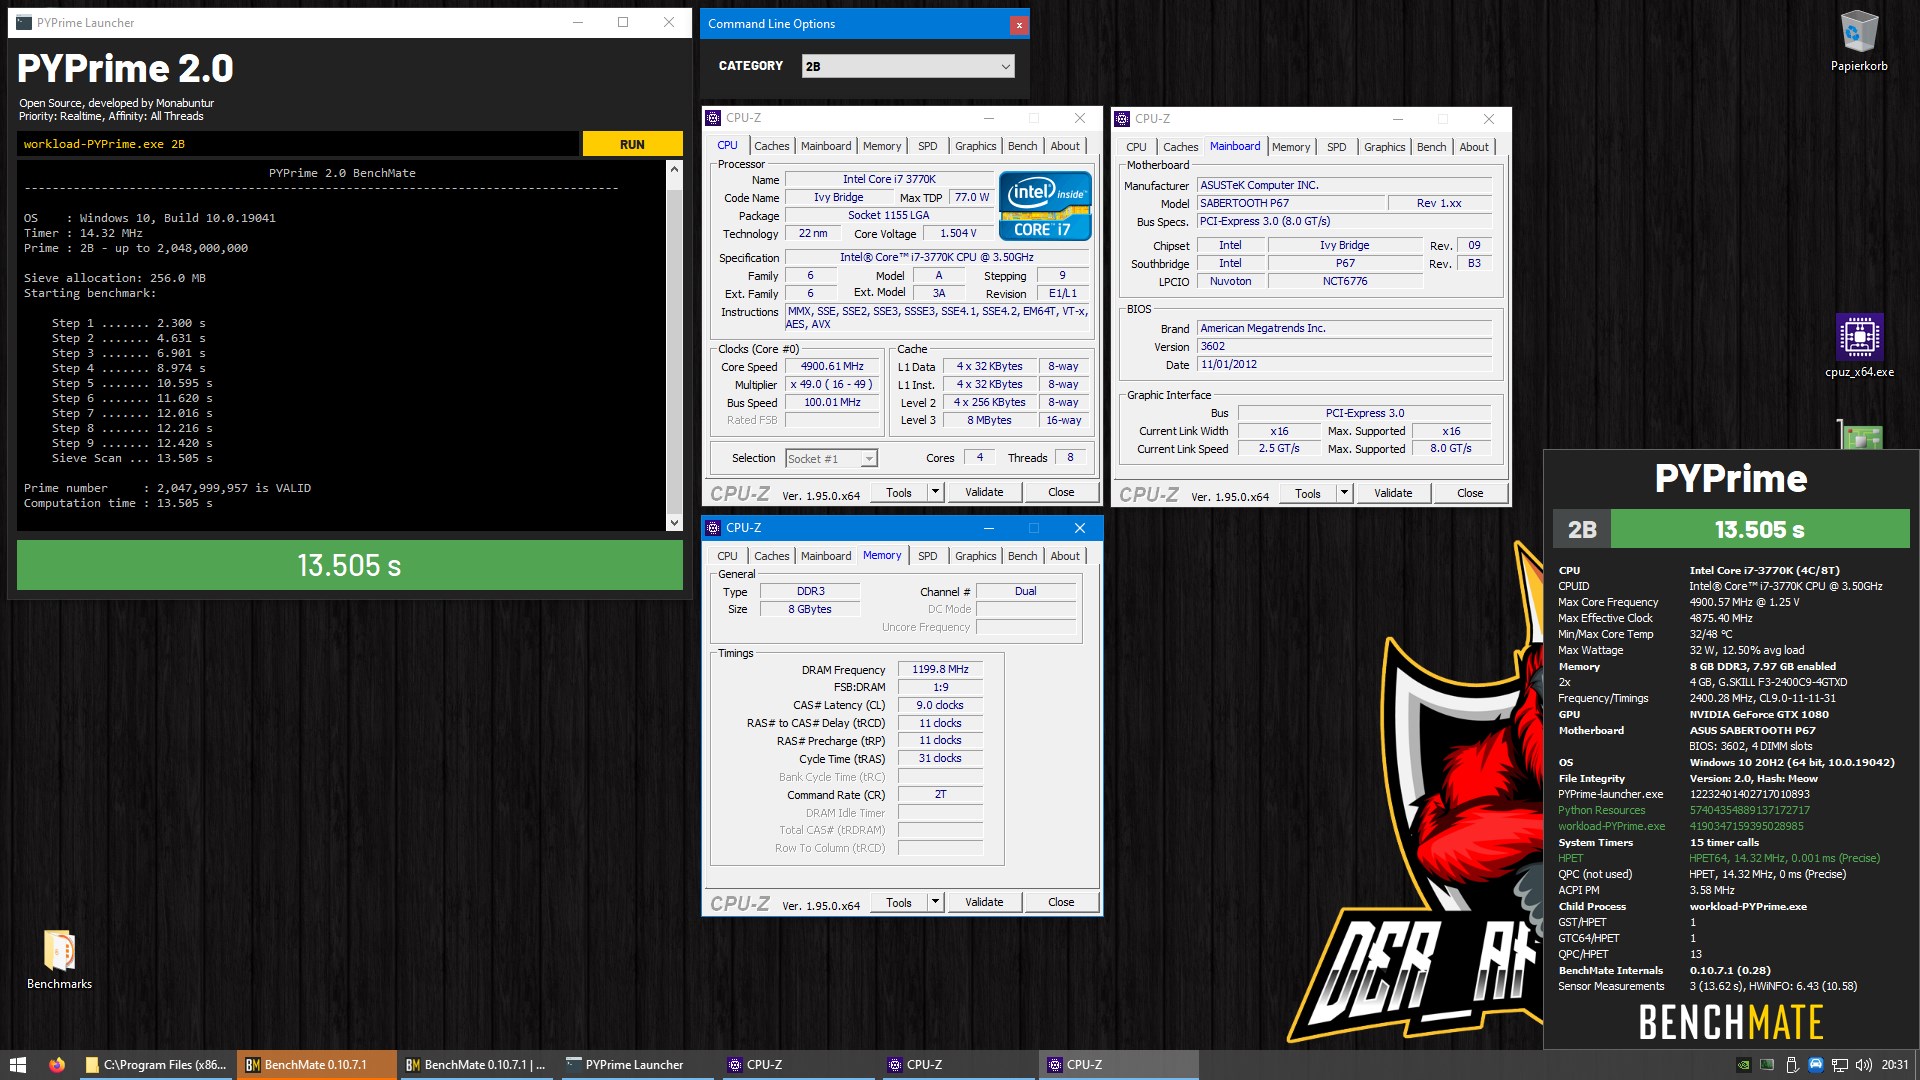Click the title icon of CPU-Z Memory window
1920x1080 pixels.
[713, 528]
